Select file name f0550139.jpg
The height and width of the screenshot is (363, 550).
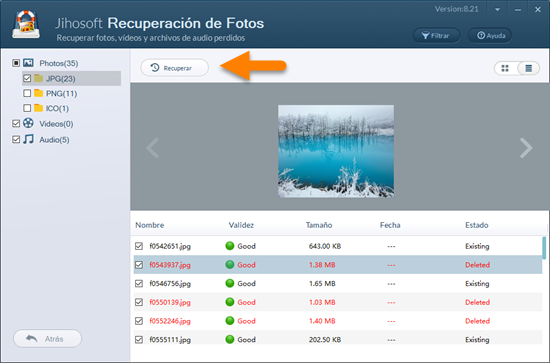170,302
